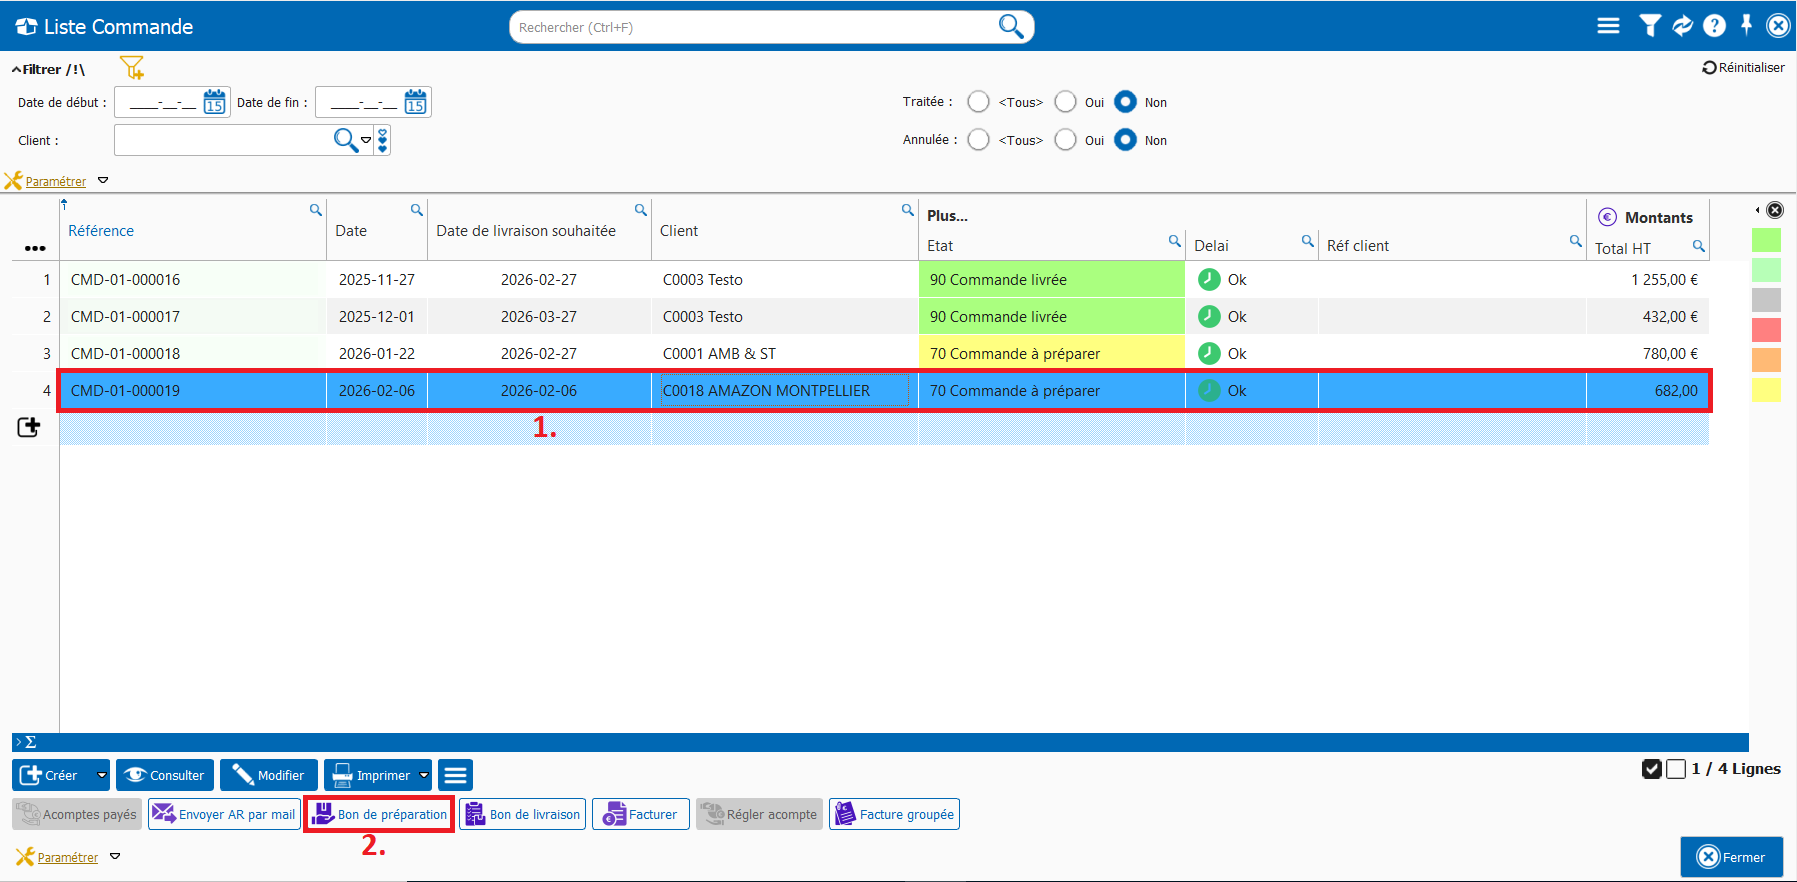
Task: Click the add new row icon
Action: [x=29, y=428]
